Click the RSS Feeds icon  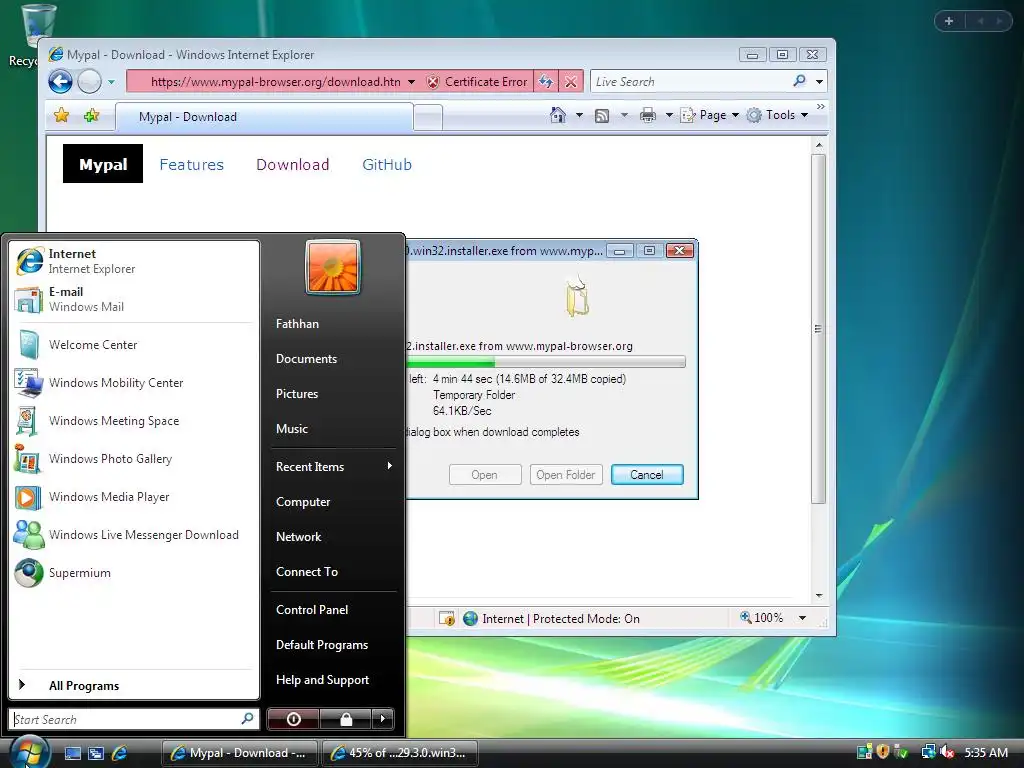coord(602,116)
